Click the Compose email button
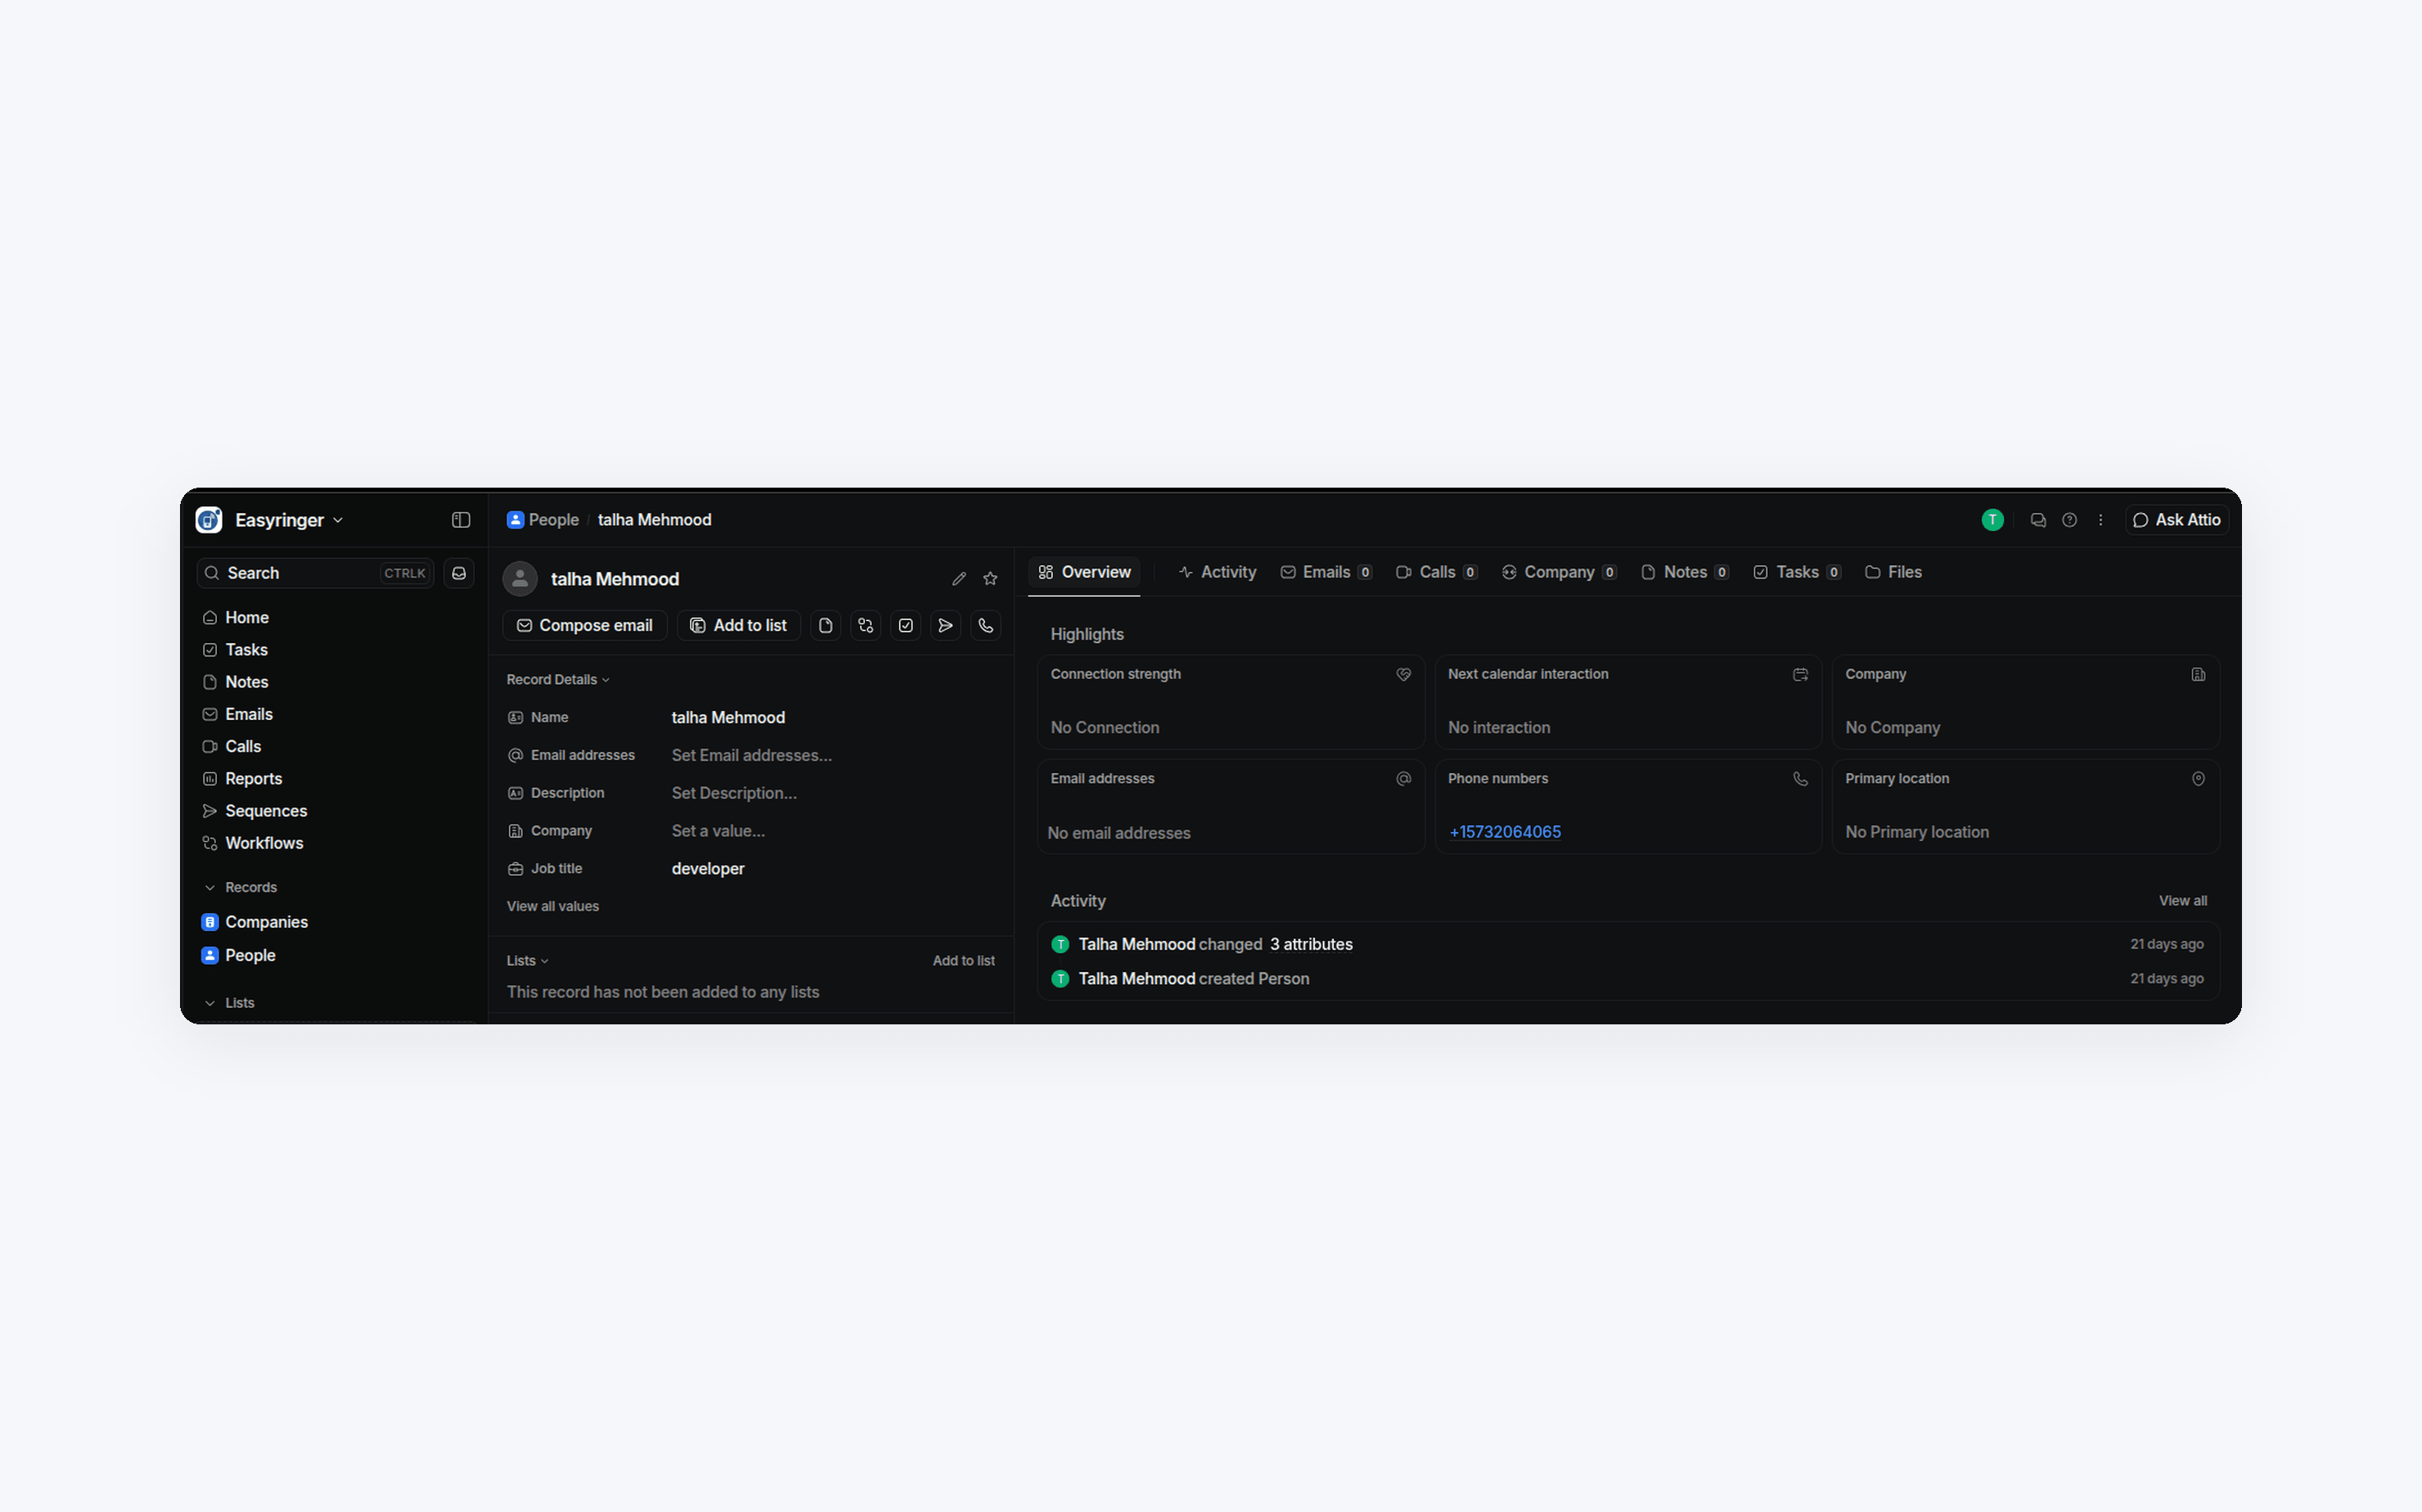2422x1512 pixels. [x=584, y=626]
